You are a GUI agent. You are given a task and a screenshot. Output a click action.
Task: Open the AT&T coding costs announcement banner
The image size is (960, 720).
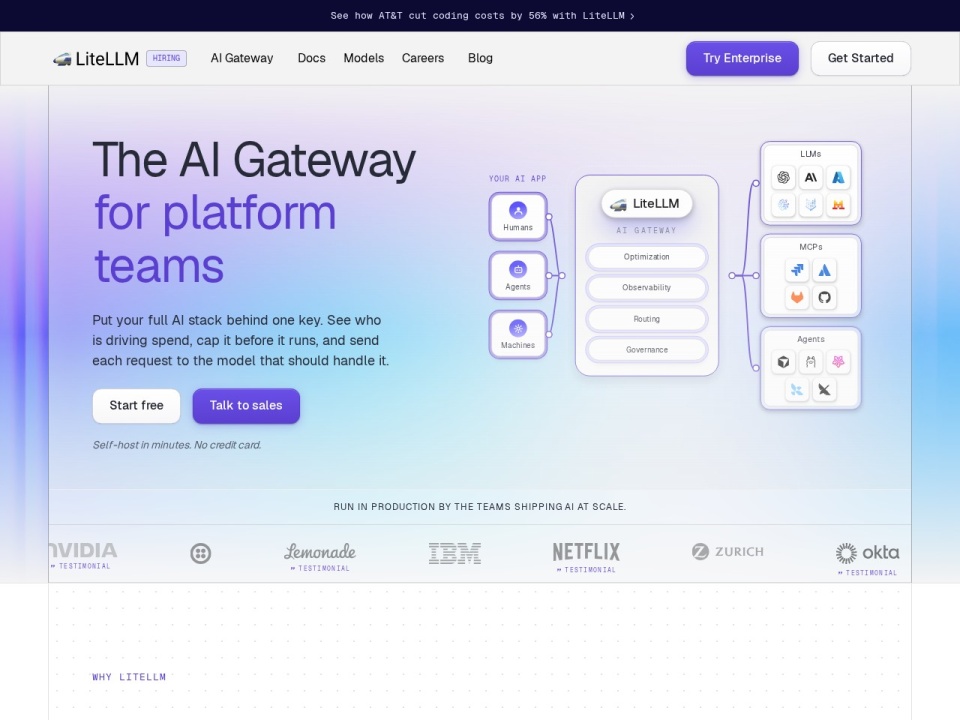click(482, 16)
